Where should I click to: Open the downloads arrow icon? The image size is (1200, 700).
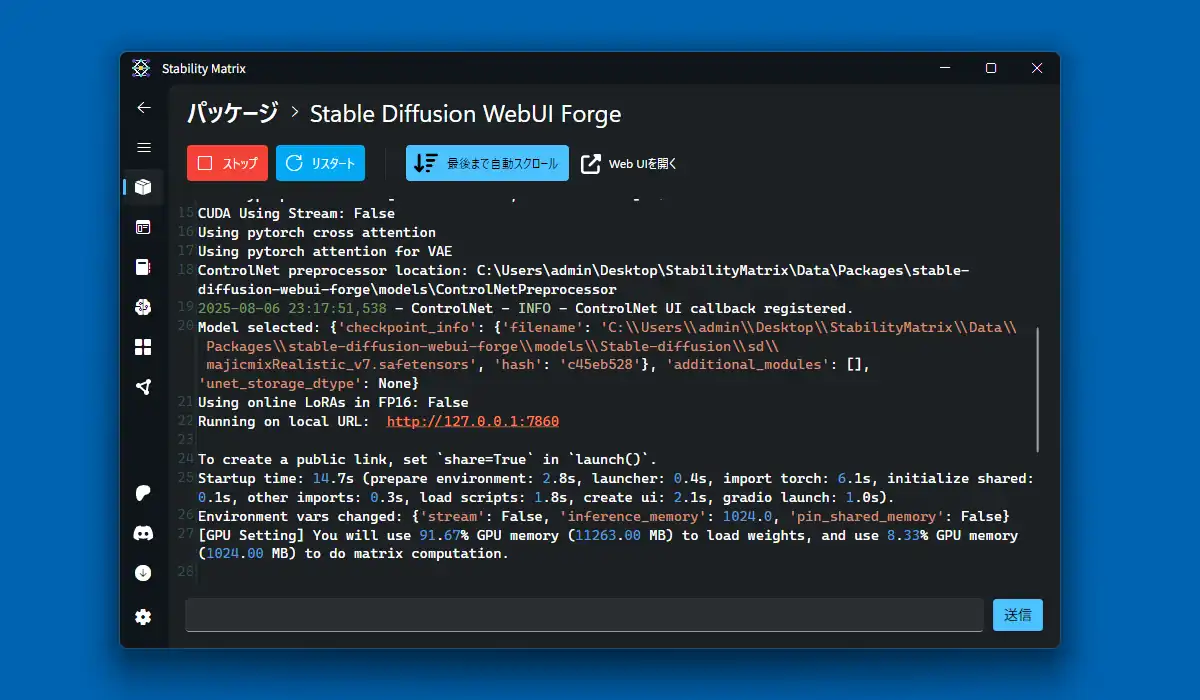click(x=144, y=573)
